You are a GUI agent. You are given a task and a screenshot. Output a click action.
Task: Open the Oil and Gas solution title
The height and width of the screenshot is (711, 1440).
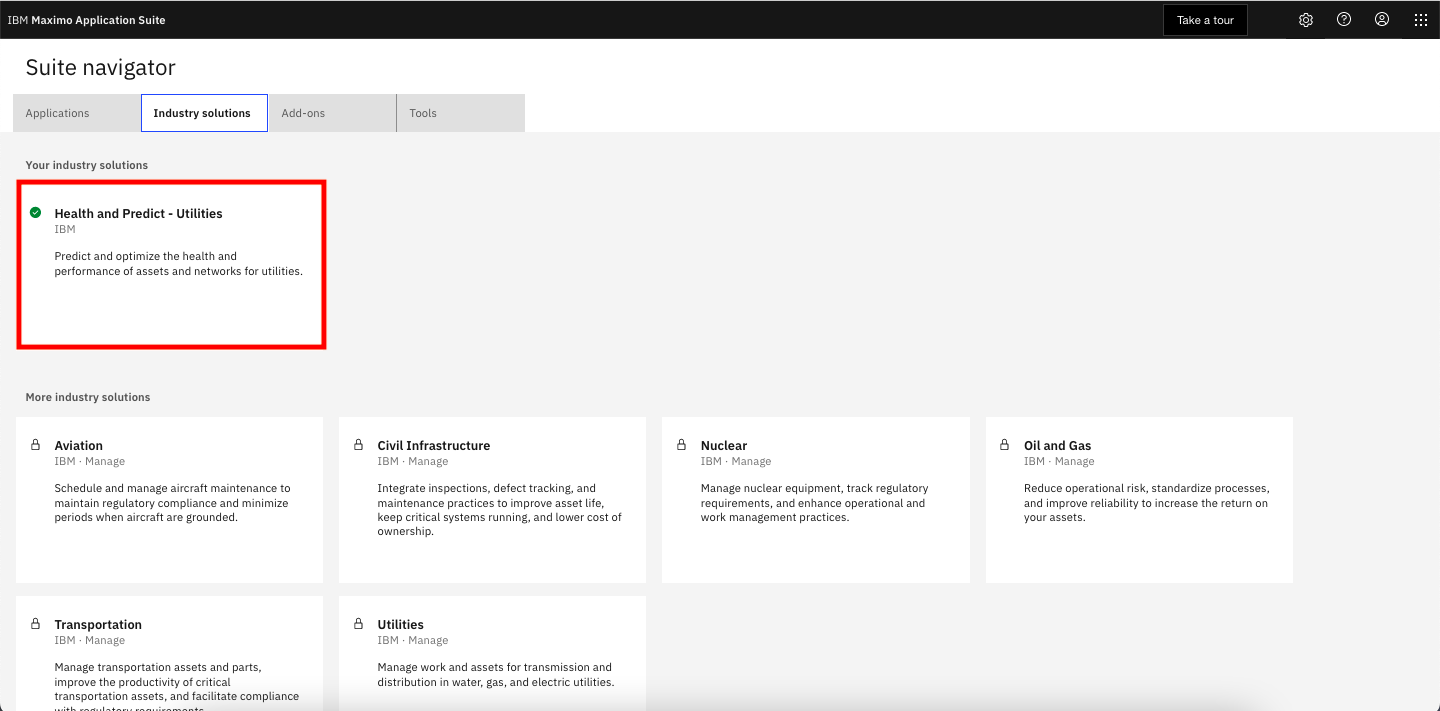coord(1057,446)
